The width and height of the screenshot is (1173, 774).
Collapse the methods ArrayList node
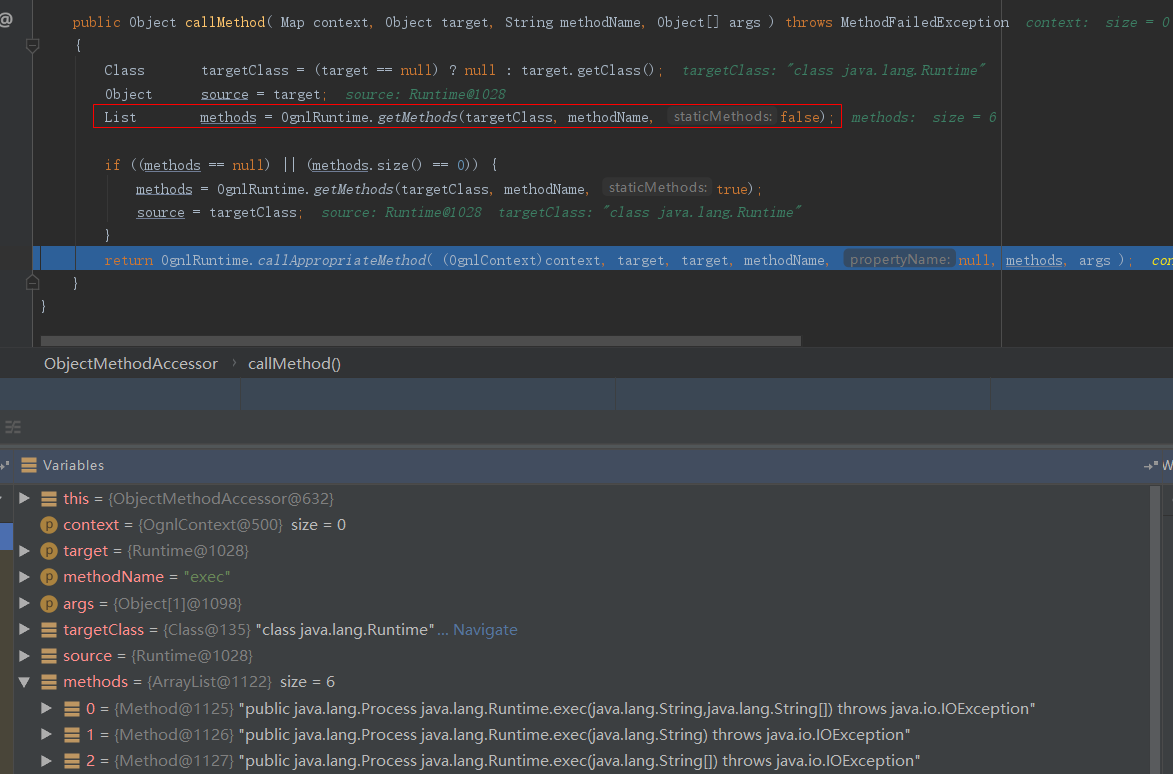[25, 682]
